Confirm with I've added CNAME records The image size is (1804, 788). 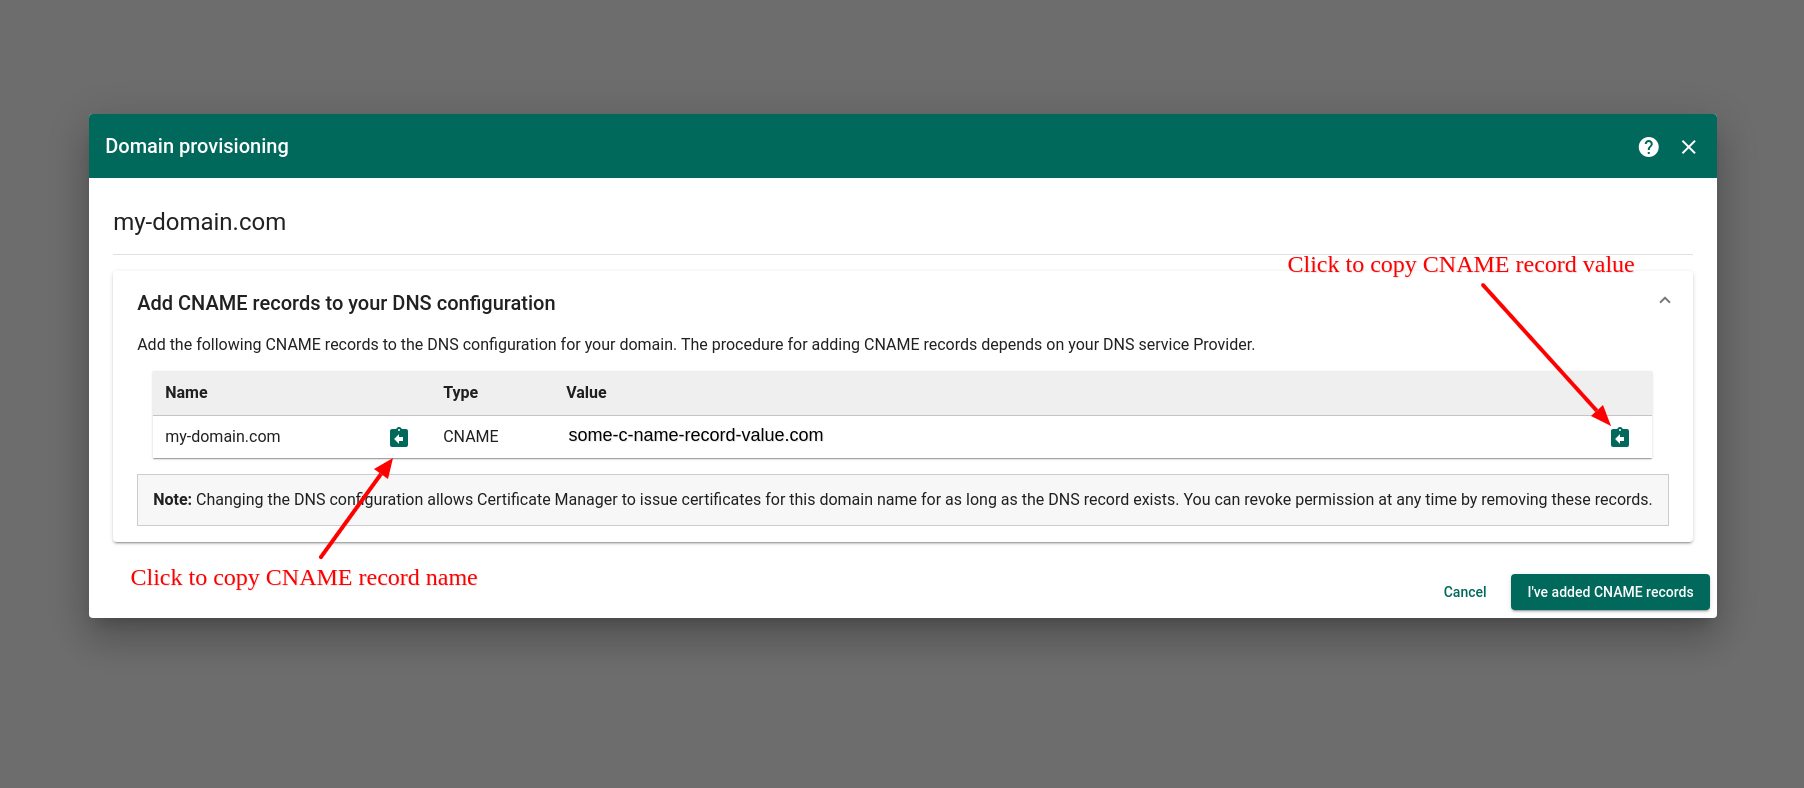coord(1609,592)
